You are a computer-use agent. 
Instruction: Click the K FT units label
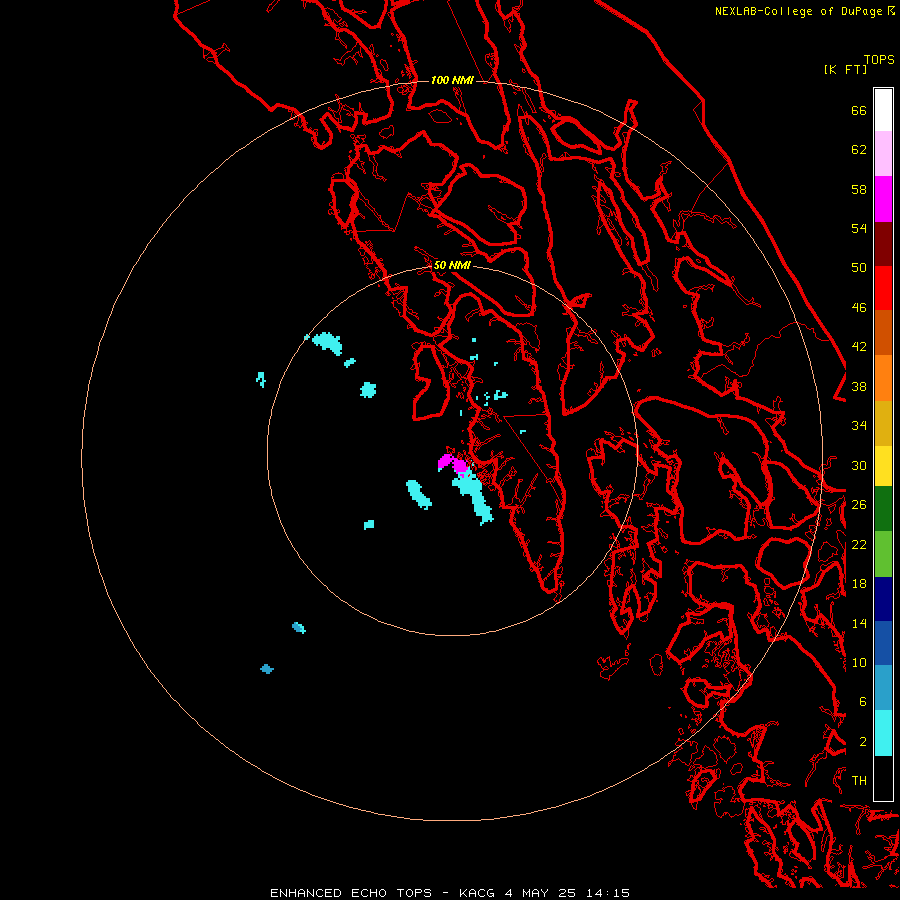(x=845, y=69)
